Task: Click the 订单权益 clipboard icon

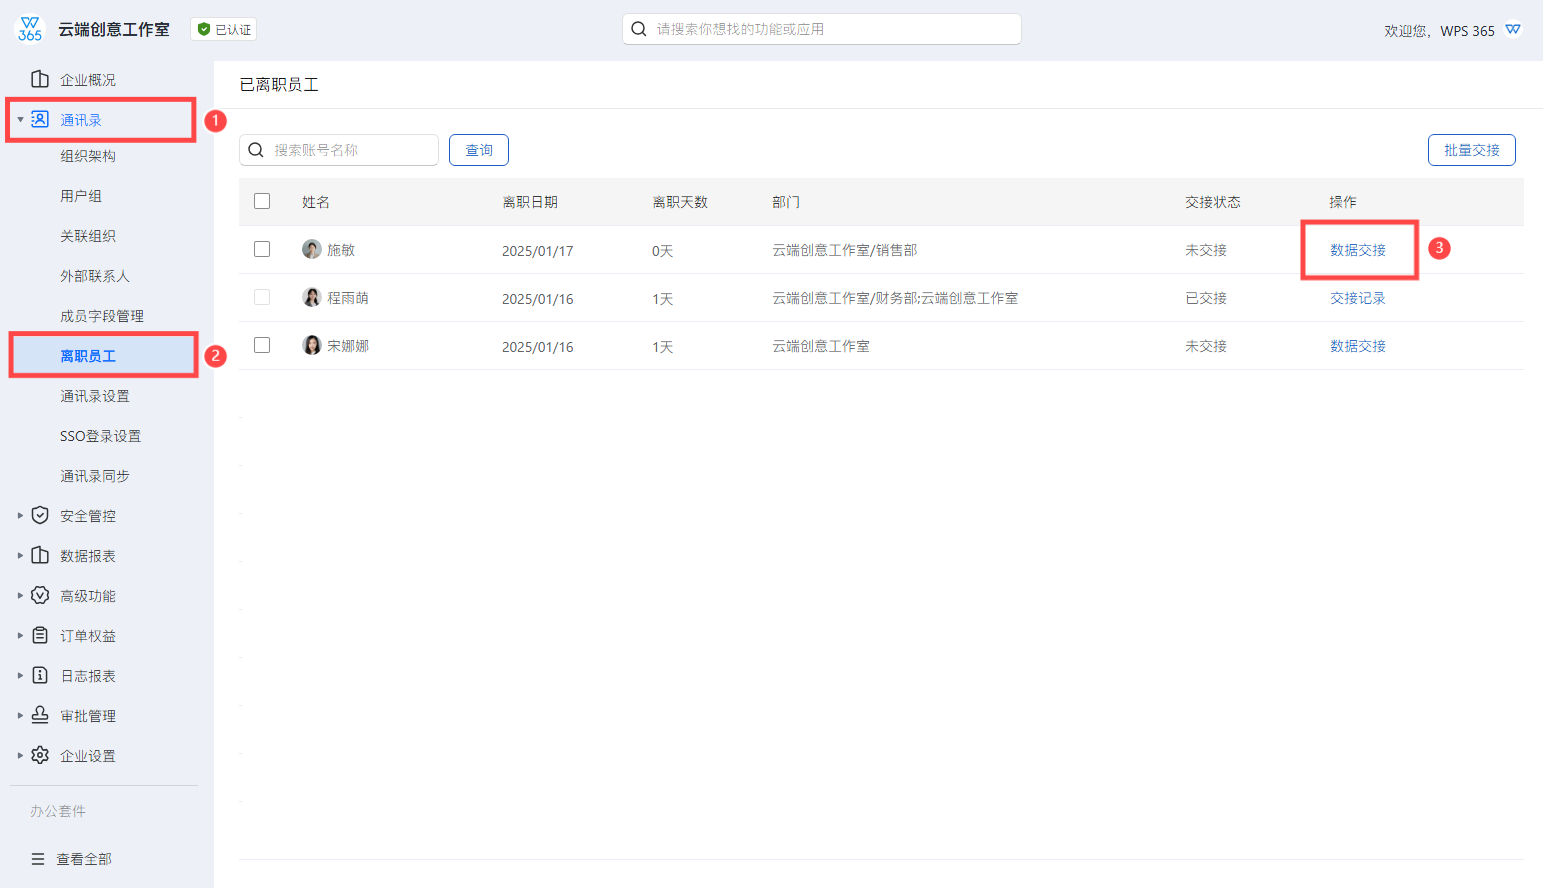Action: point(40,635)
